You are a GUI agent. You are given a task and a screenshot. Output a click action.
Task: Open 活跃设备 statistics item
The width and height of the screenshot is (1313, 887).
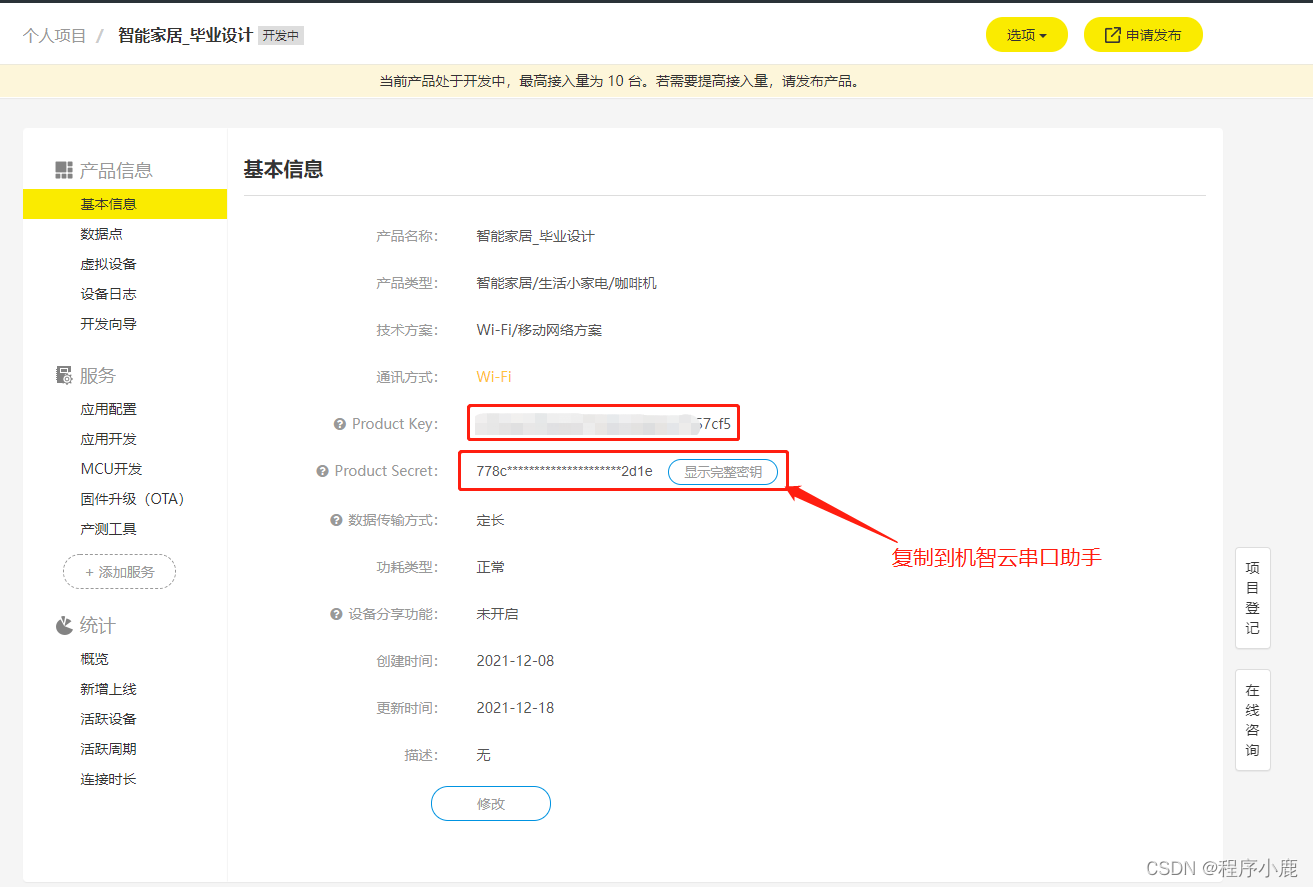109,719
